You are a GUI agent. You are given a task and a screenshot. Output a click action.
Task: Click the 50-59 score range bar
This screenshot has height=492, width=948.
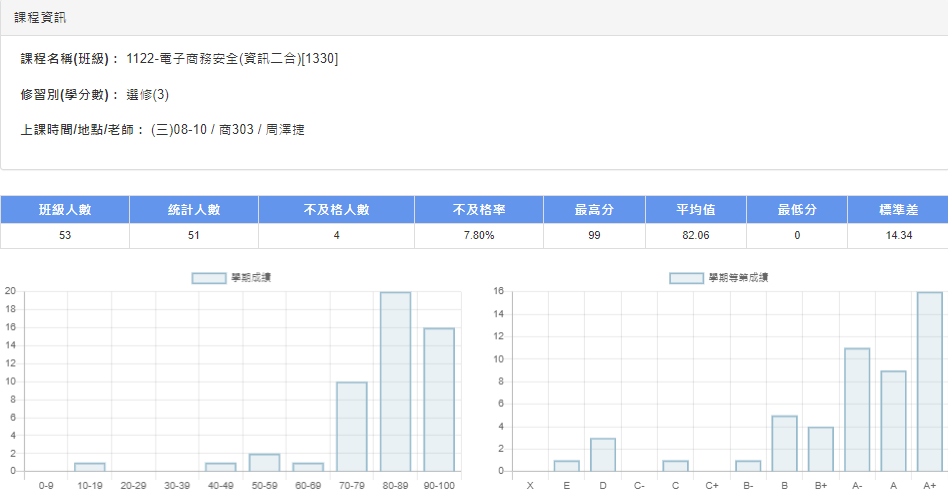click(264, 462)
